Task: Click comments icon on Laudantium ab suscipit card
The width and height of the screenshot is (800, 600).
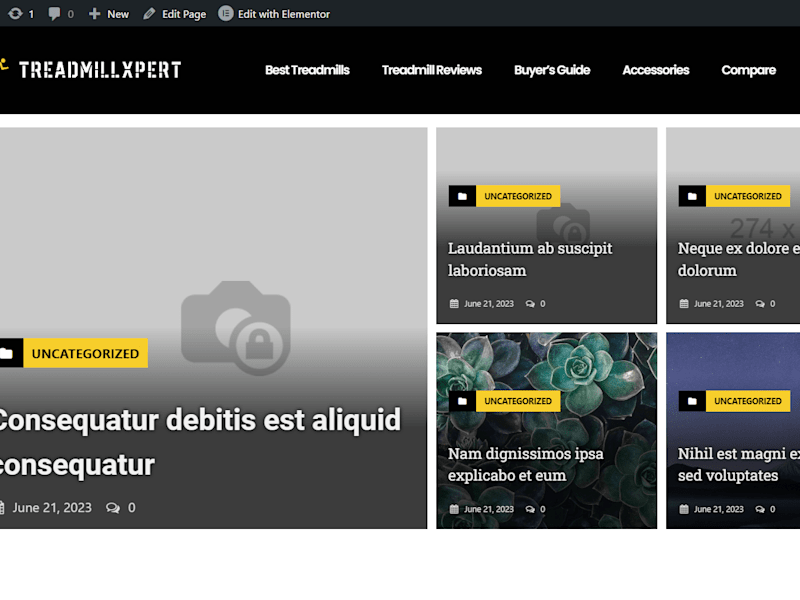Action: [x=531, y=304]
